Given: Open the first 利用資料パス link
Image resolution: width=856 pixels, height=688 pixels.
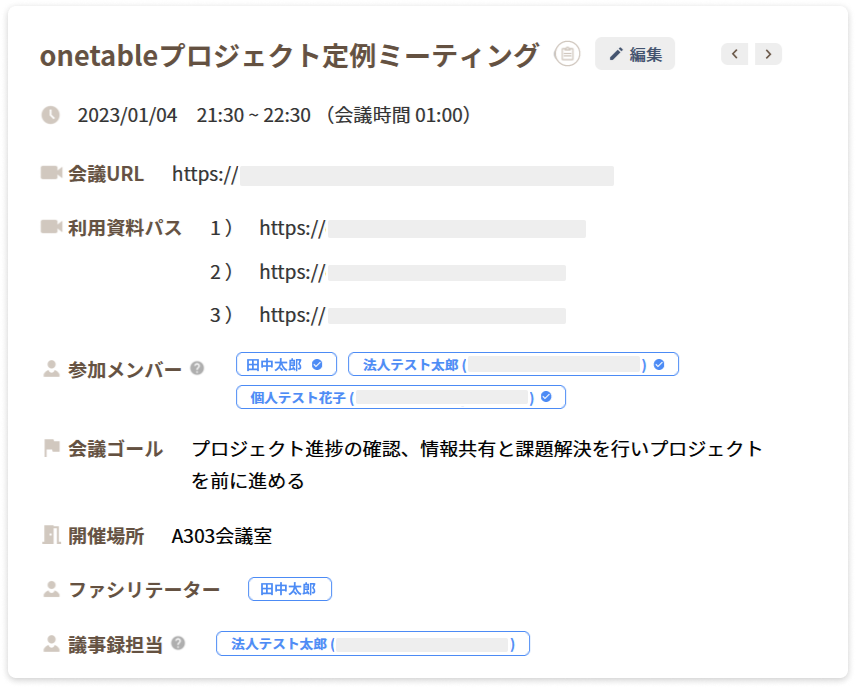Looking at the screenshot, I should pyautogui.click(x=422, y=229).
